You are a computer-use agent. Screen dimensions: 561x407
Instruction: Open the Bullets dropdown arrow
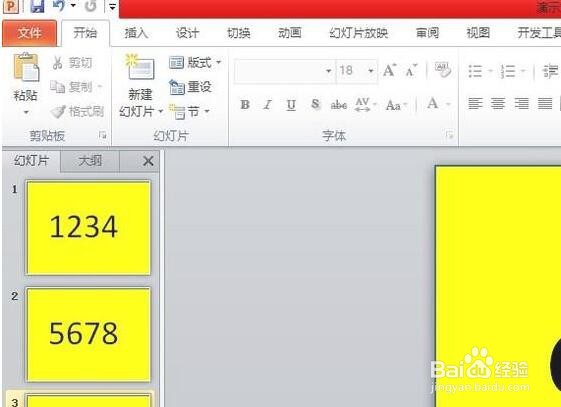click(491, 71)
